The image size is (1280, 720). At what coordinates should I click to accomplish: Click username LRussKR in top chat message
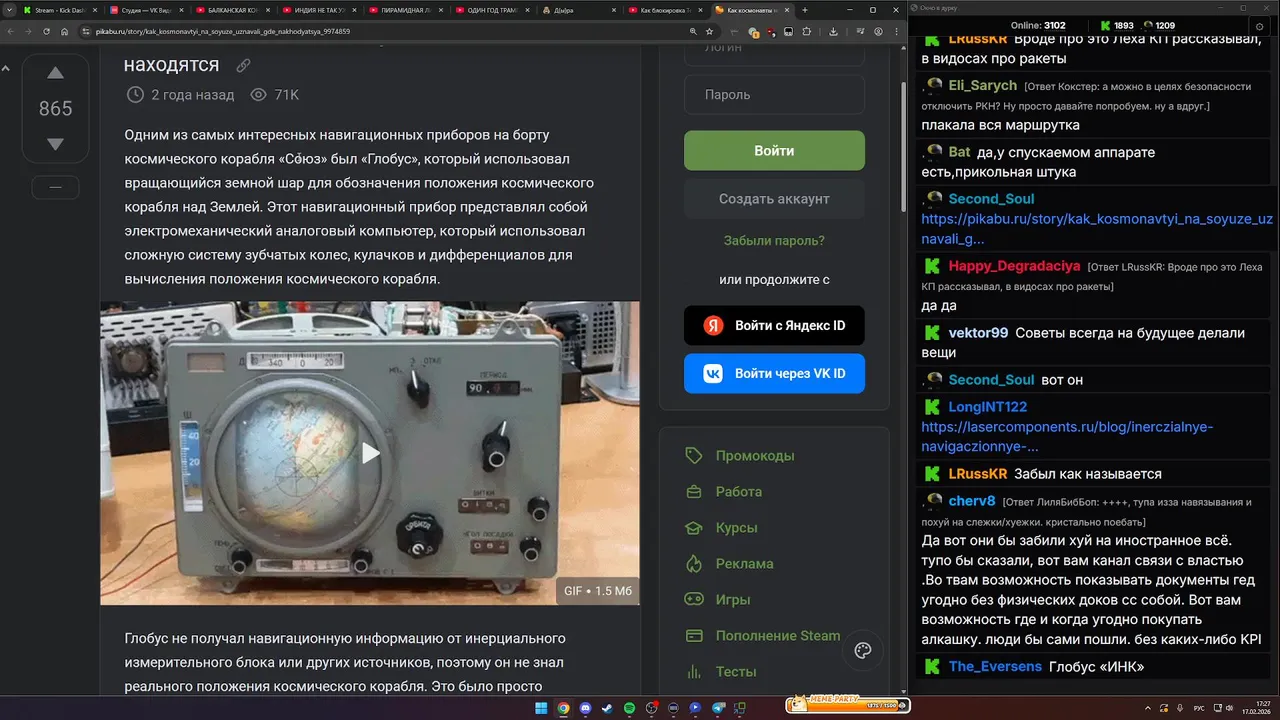978,40
